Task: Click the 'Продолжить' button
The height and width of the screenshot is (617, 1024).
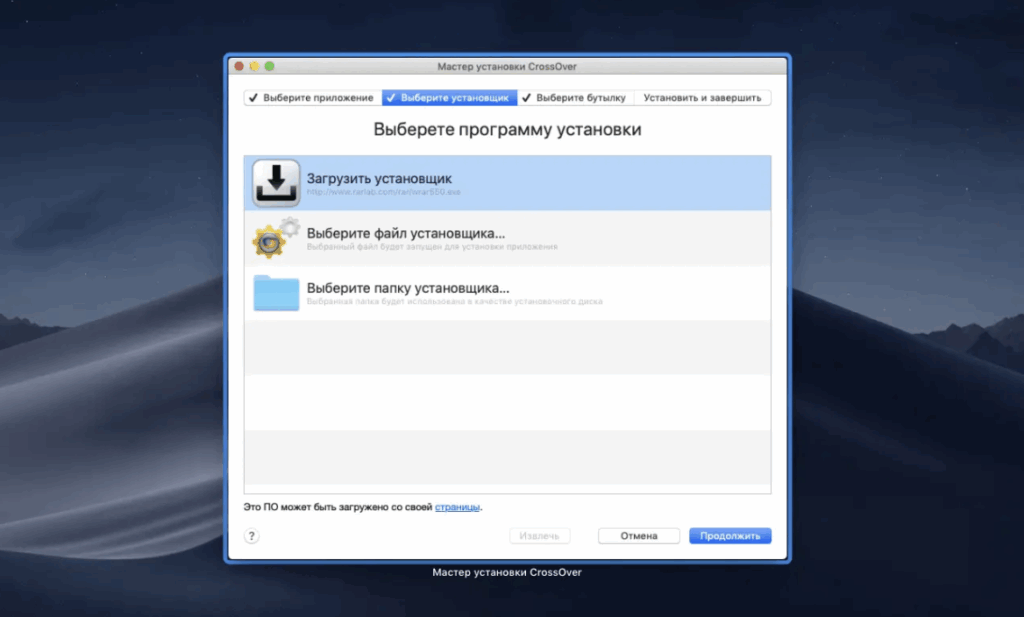Action: coord(730,536)
